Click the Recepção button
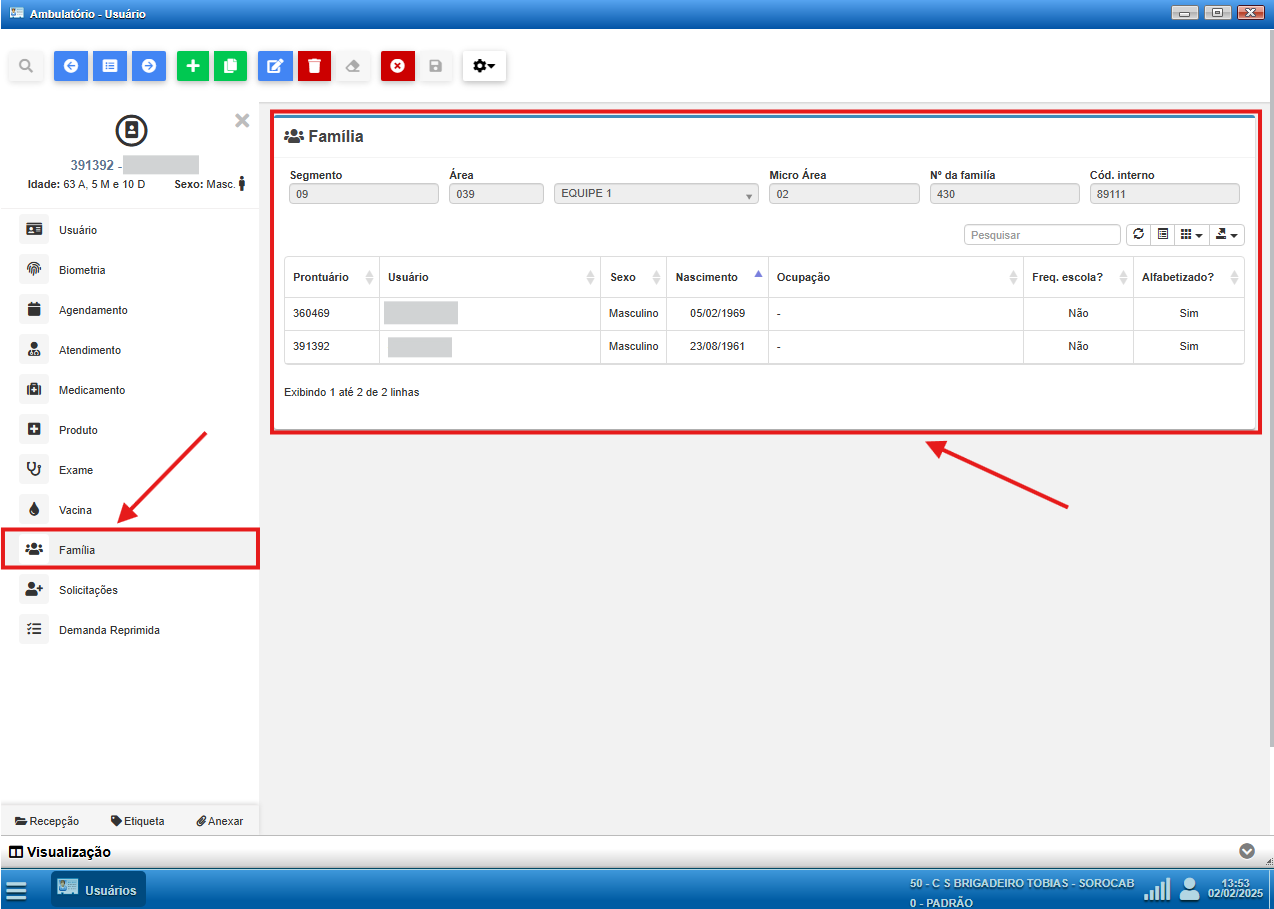The height and width of the screenshot is (909, 1274). 47,821
